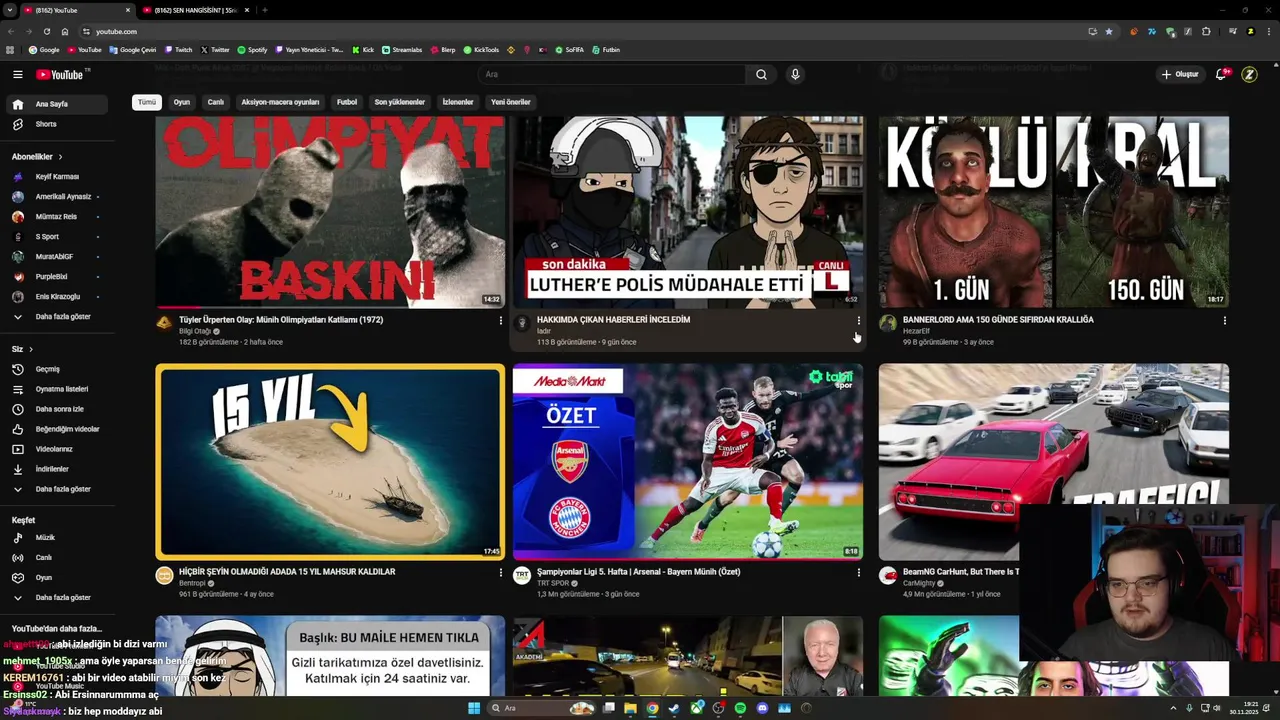Open S Sport subscription channel

pyautogui.click(x=56, y=237)
